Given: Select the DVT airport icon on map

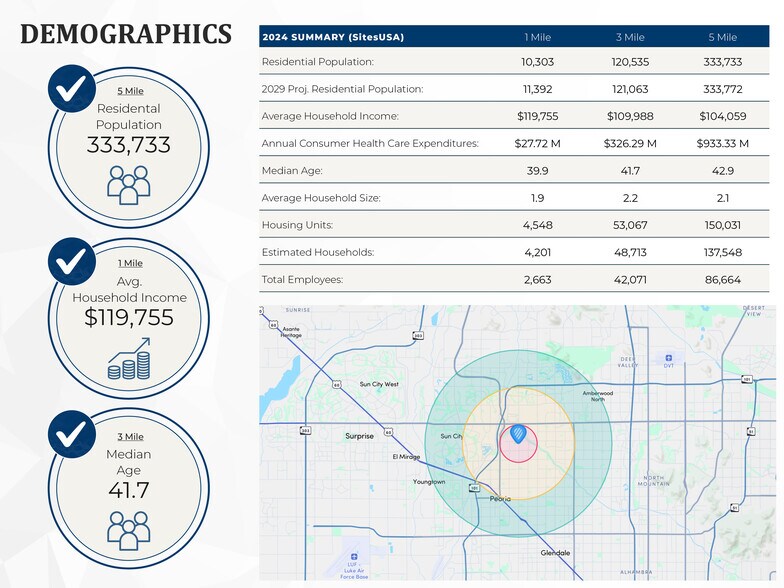Looking at the screenshot, I should [x=668, y=357].
